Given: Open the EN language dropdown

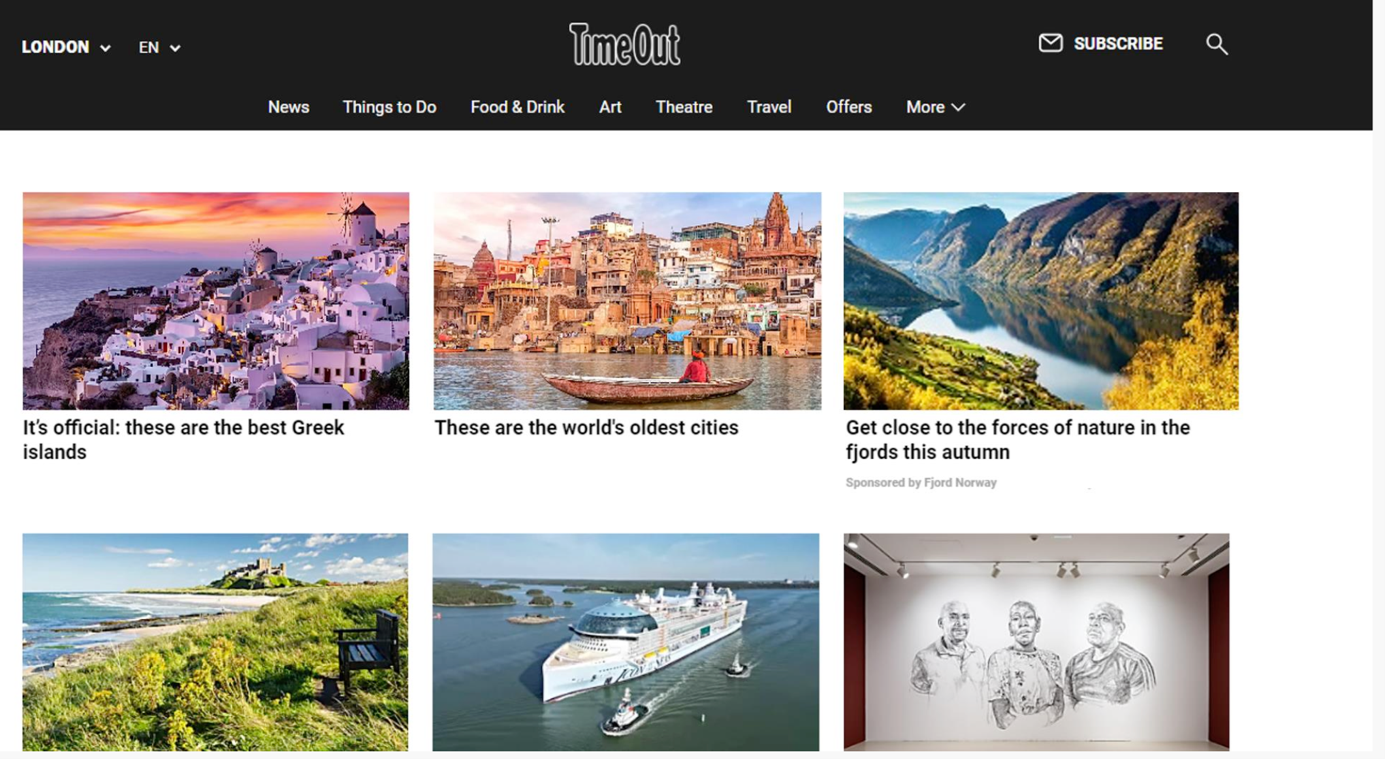Looking at the screenshot, I should (x=159, y=47).
